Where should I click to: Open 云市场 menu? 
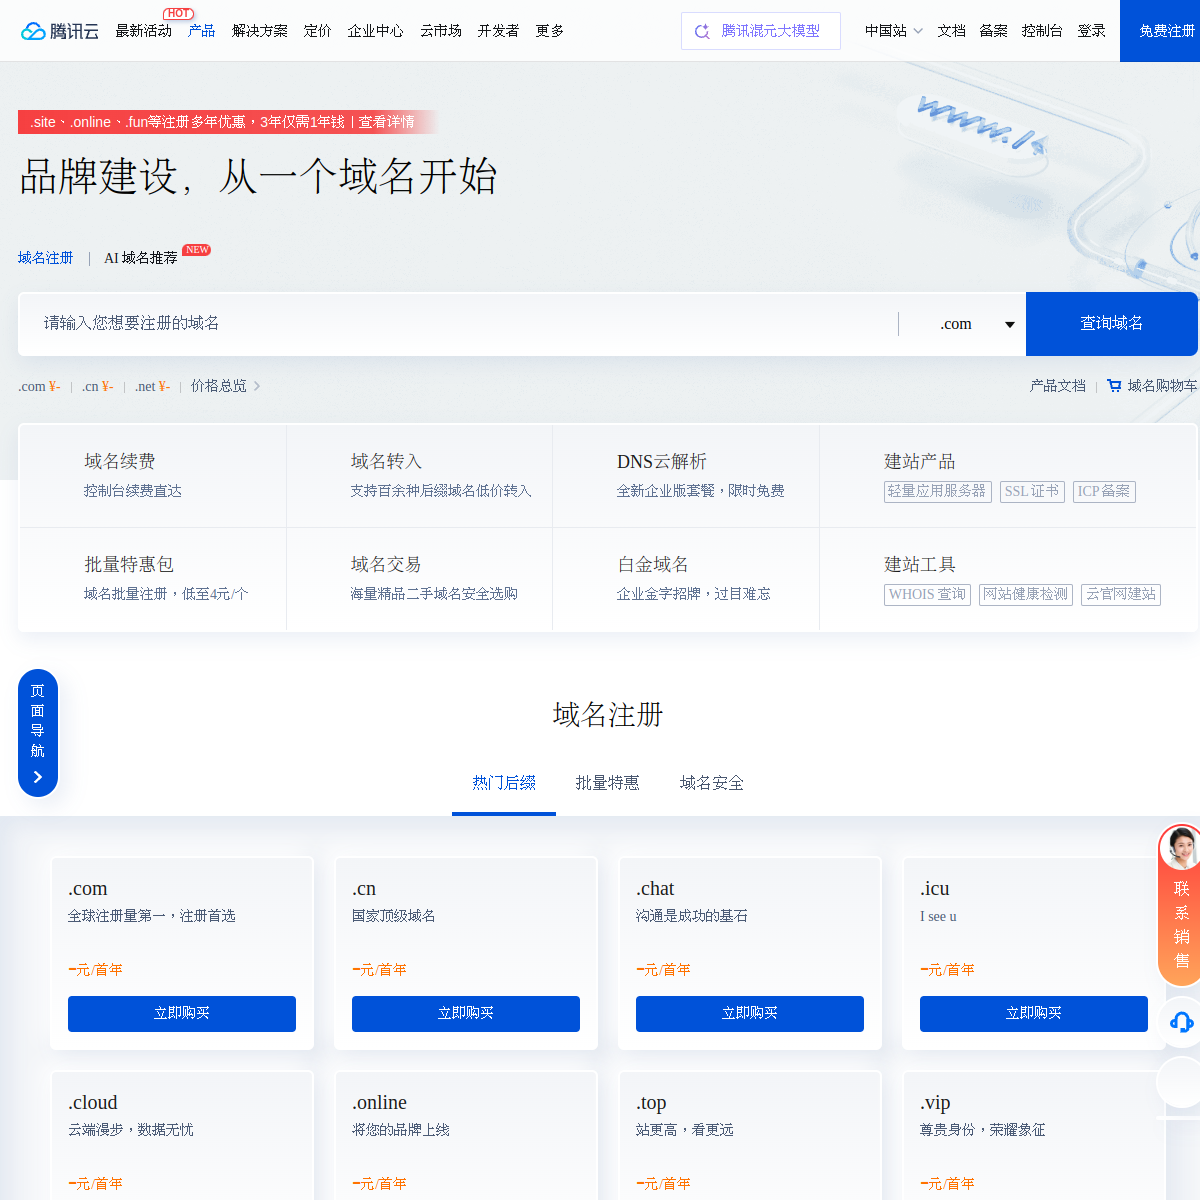[441, 31]
